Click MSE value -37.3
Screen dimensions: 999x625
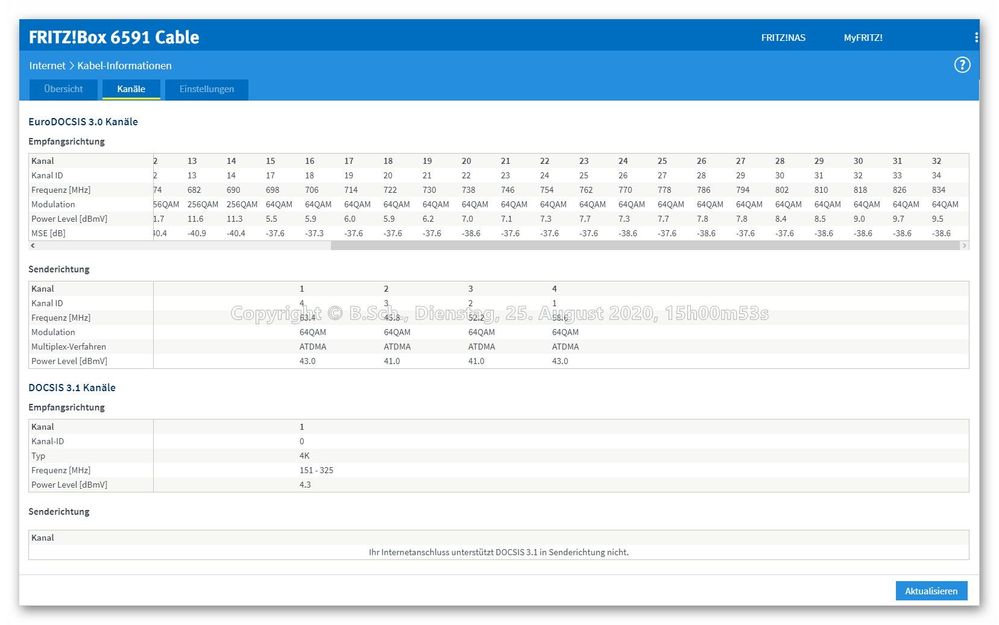pyautogui.click(x=314, y=233)
